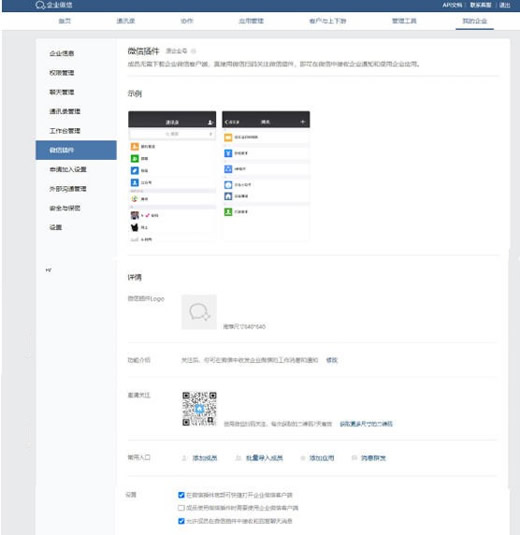Click 退出 in the top right
The height and width of the screenshot is (535, 520).
[x=505, y=5]
